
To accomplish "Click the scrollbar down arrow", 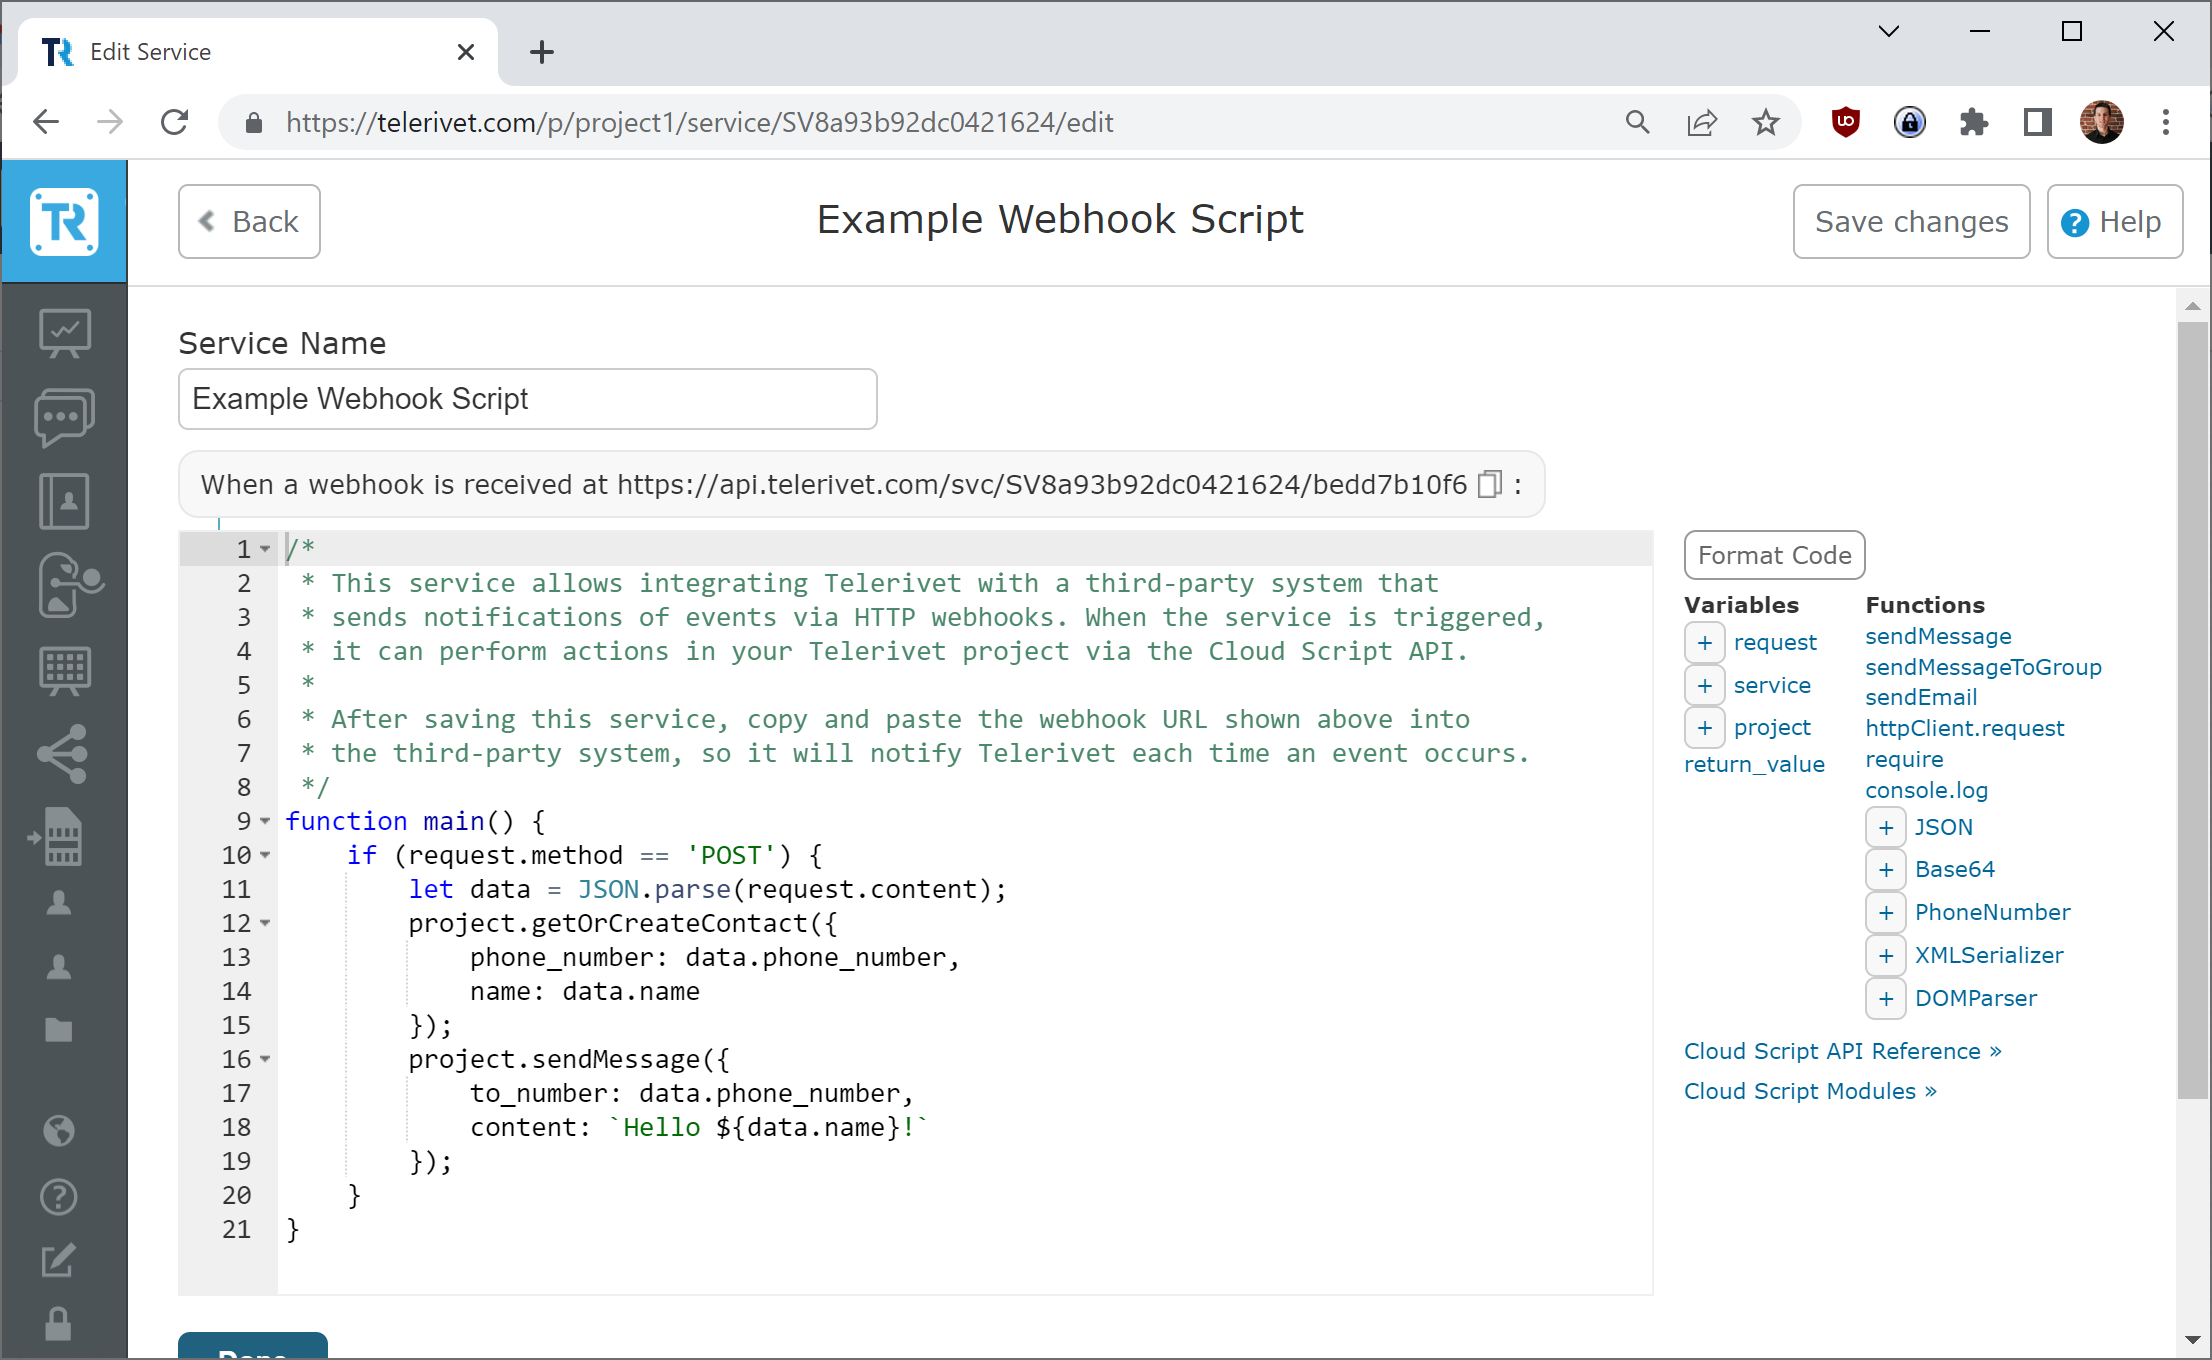I will (x=2193, y=1340).
